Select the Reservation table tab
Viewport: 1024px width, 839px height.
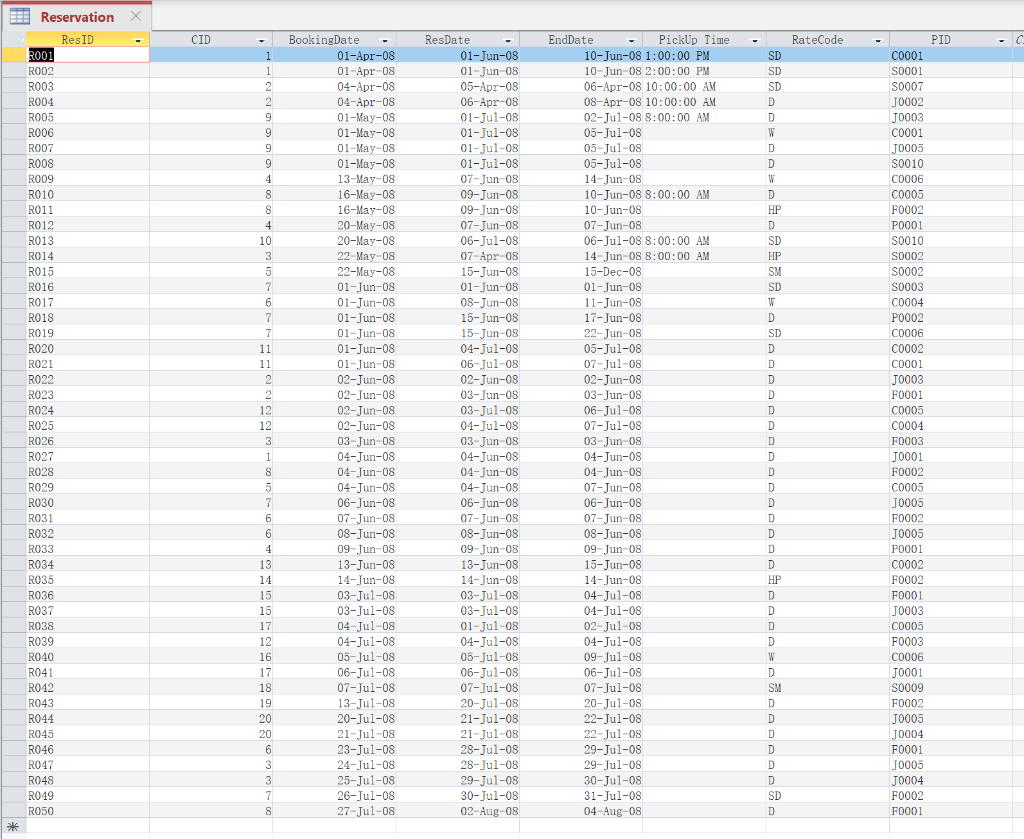tap(77, 17)
